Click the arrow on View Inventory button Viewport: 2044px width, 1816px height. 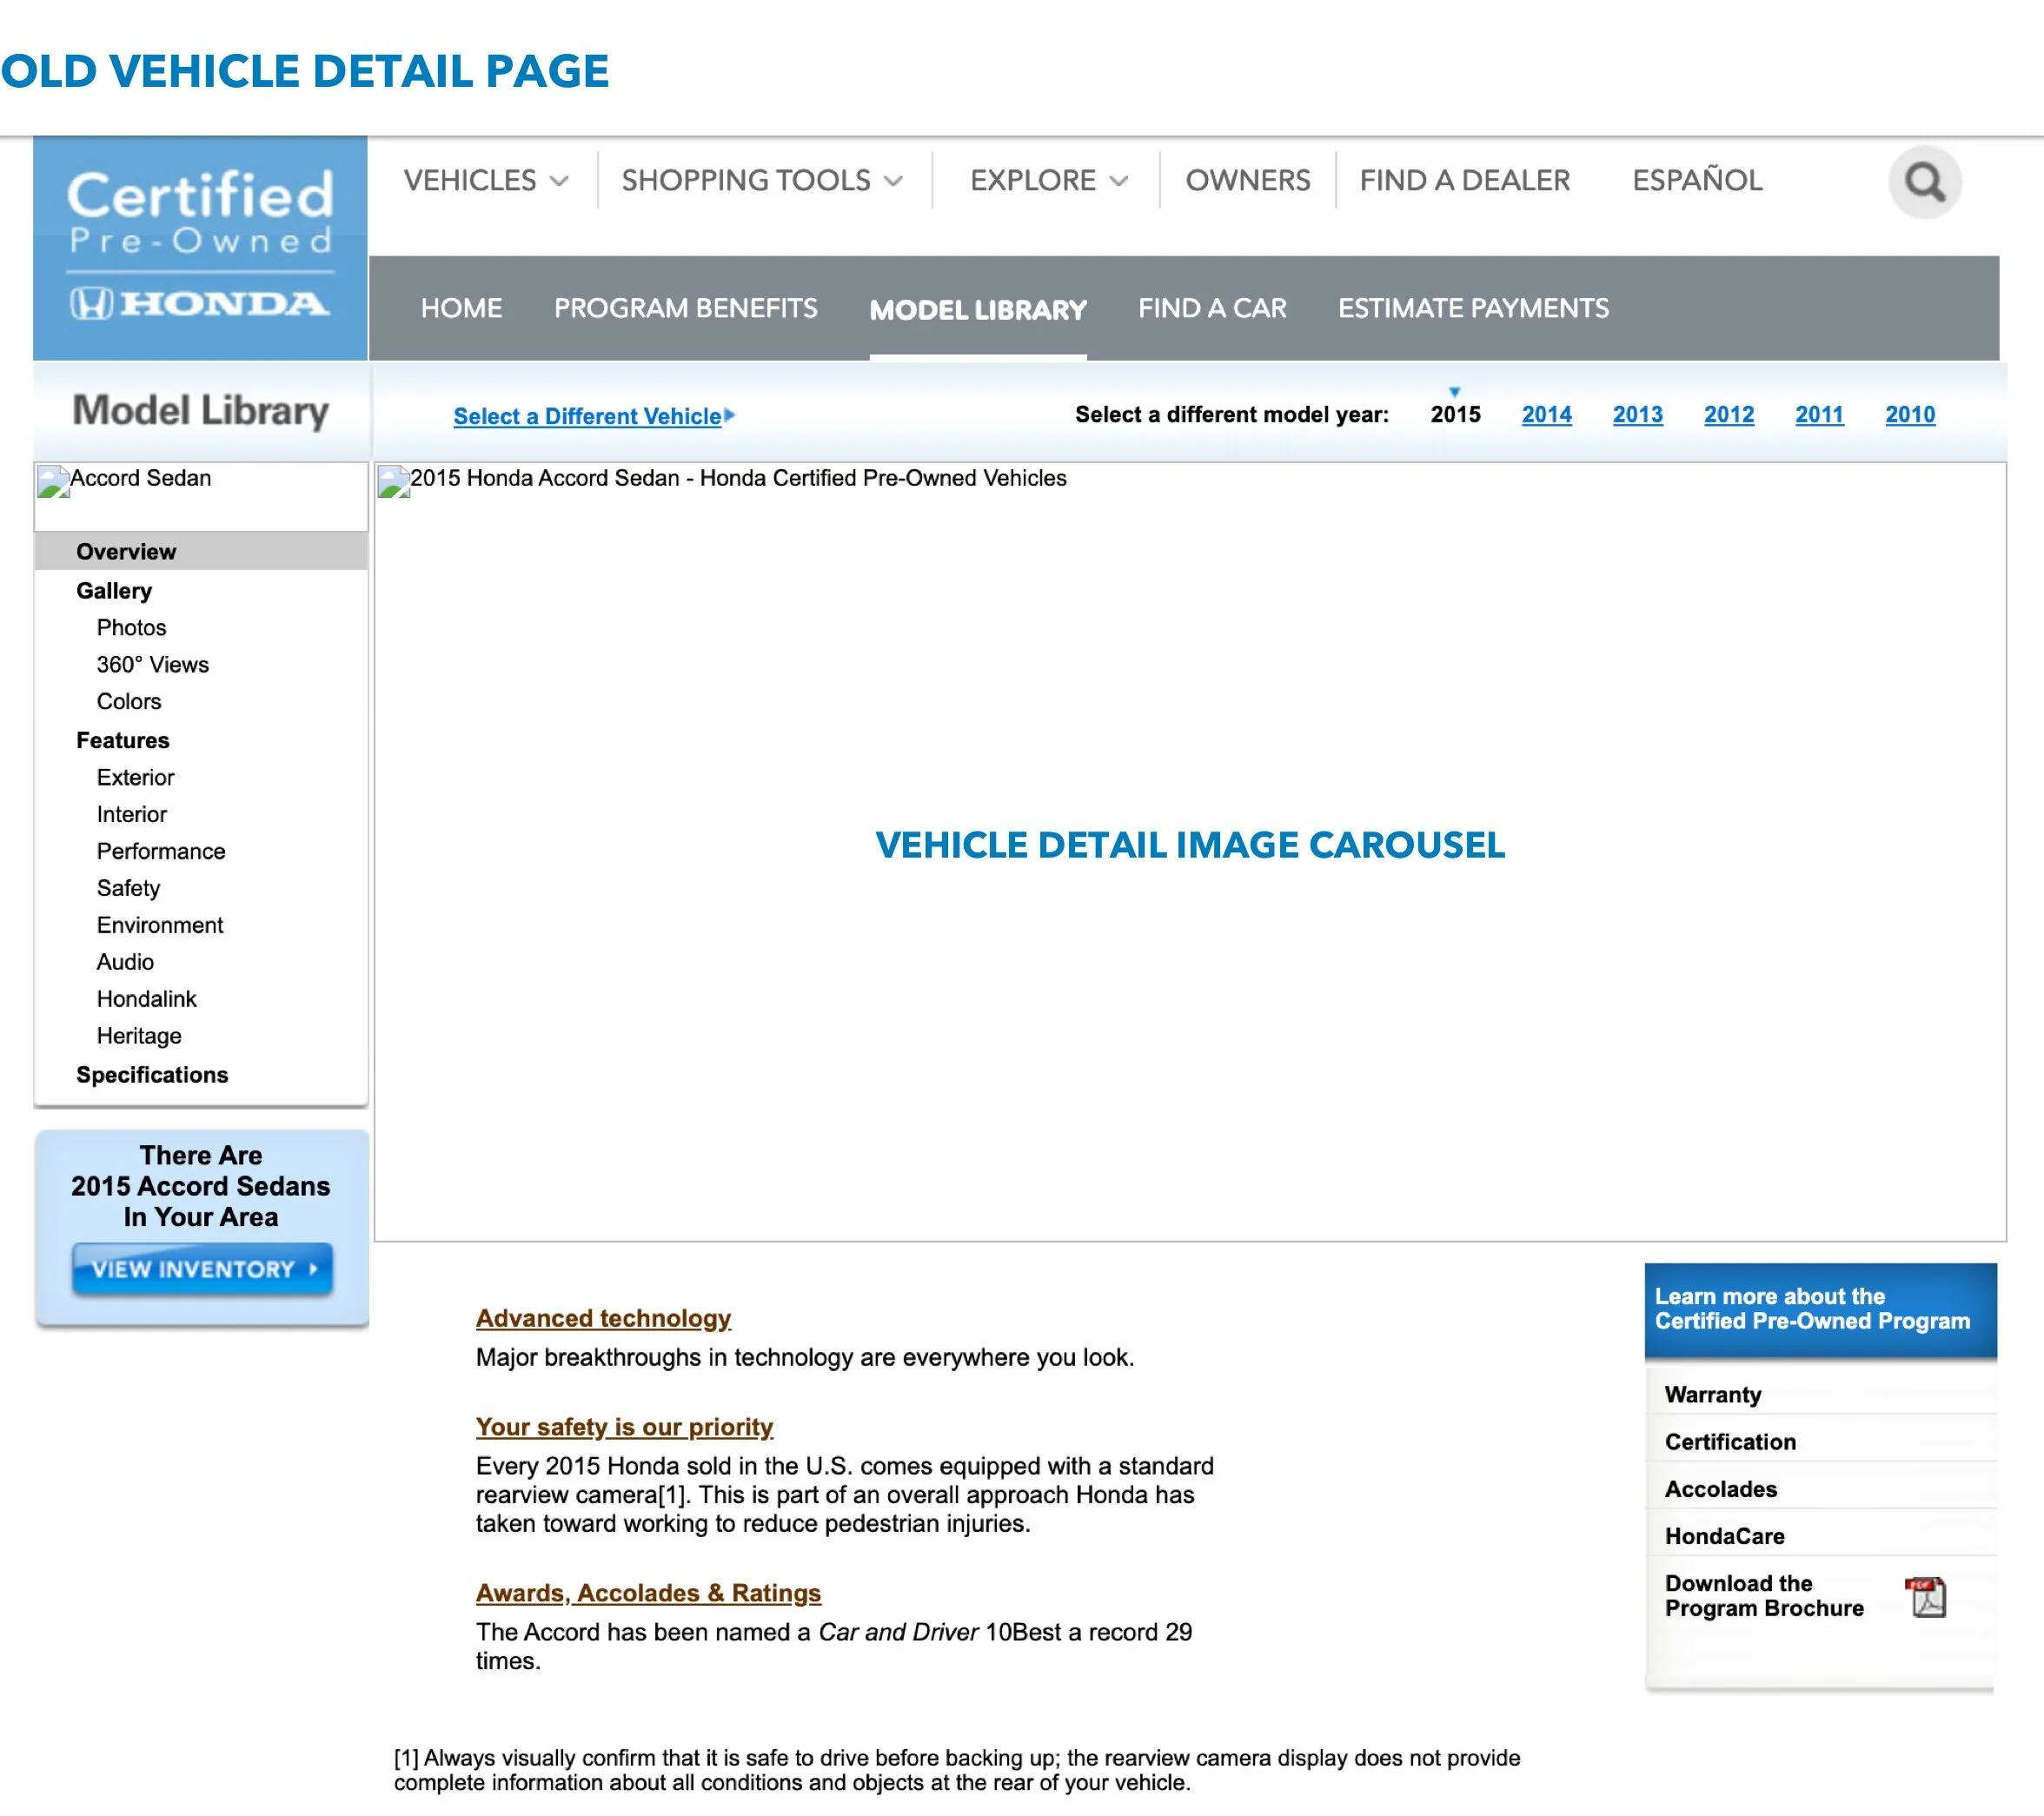pos(313,1269)
